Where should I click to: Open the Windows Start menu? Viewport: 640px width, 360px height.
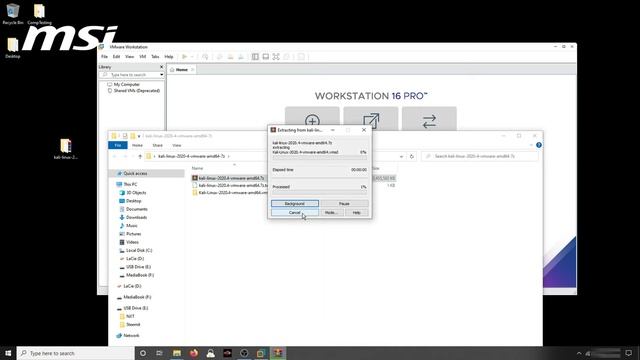8,353
